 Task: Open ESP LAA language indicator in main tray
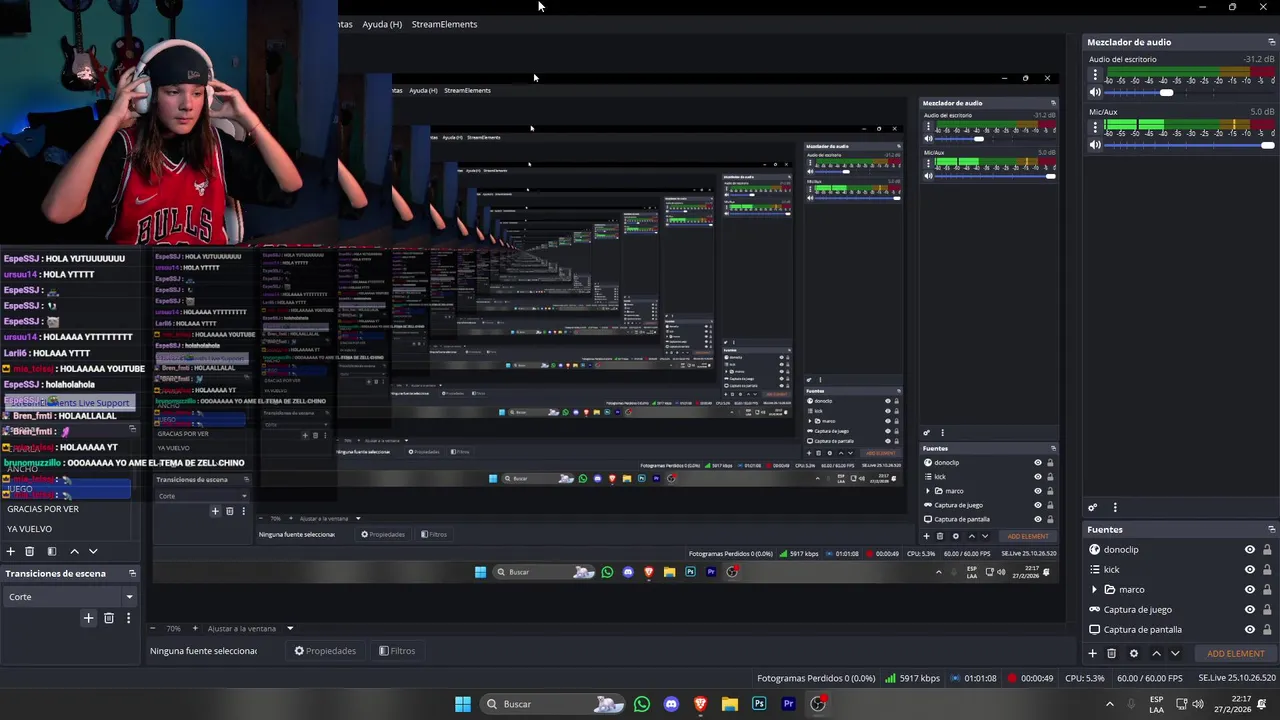click(1156, 704)
